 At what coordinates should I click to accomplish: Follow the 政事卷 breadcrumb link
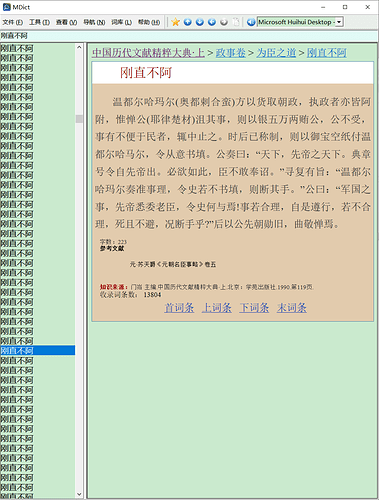point(231,53)
